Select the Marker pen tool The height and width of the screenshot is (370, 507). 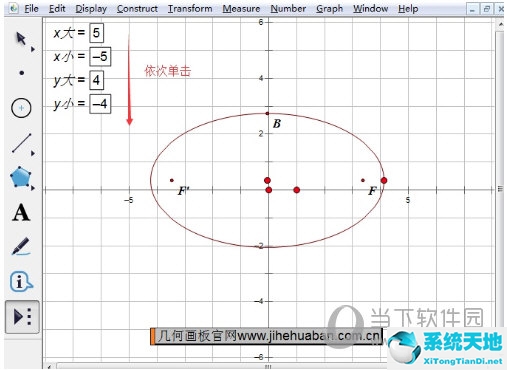coord(21,246)
